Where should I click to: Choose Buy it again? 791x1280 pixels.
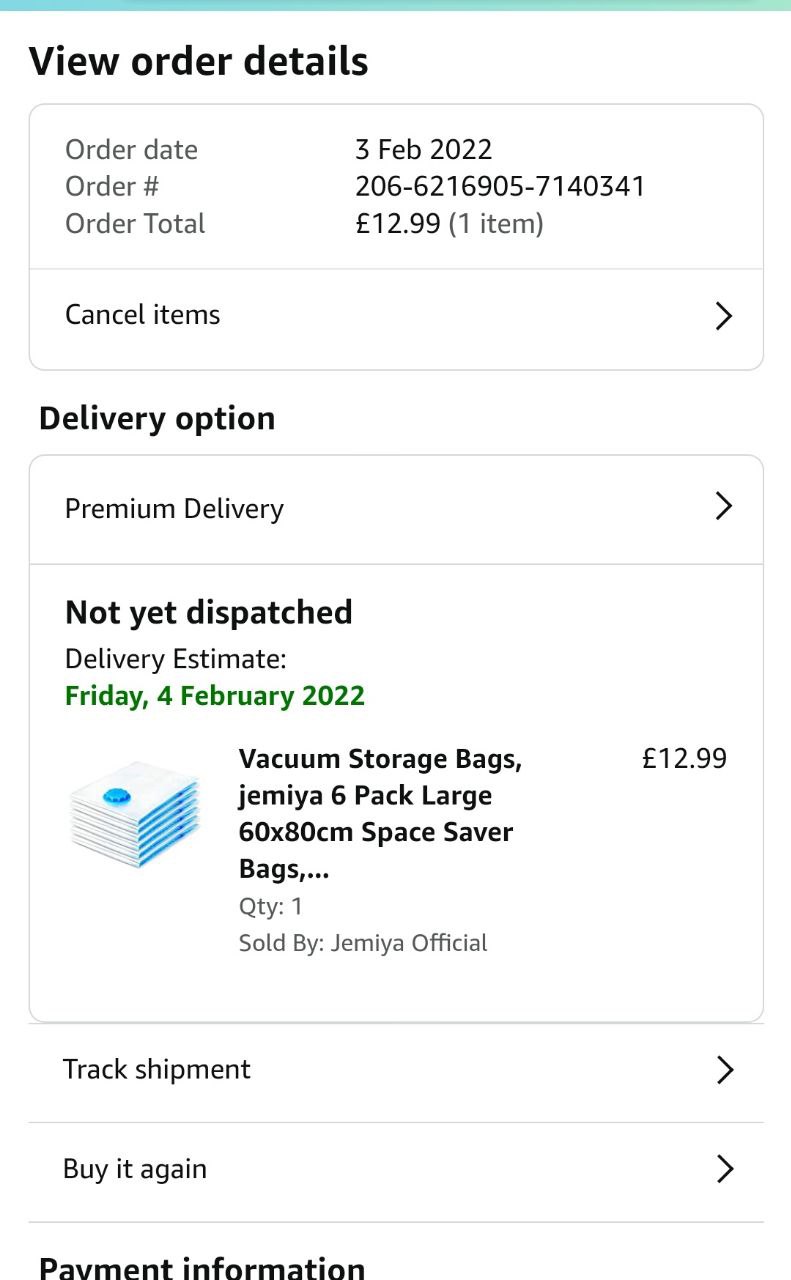pos(135,1169)
